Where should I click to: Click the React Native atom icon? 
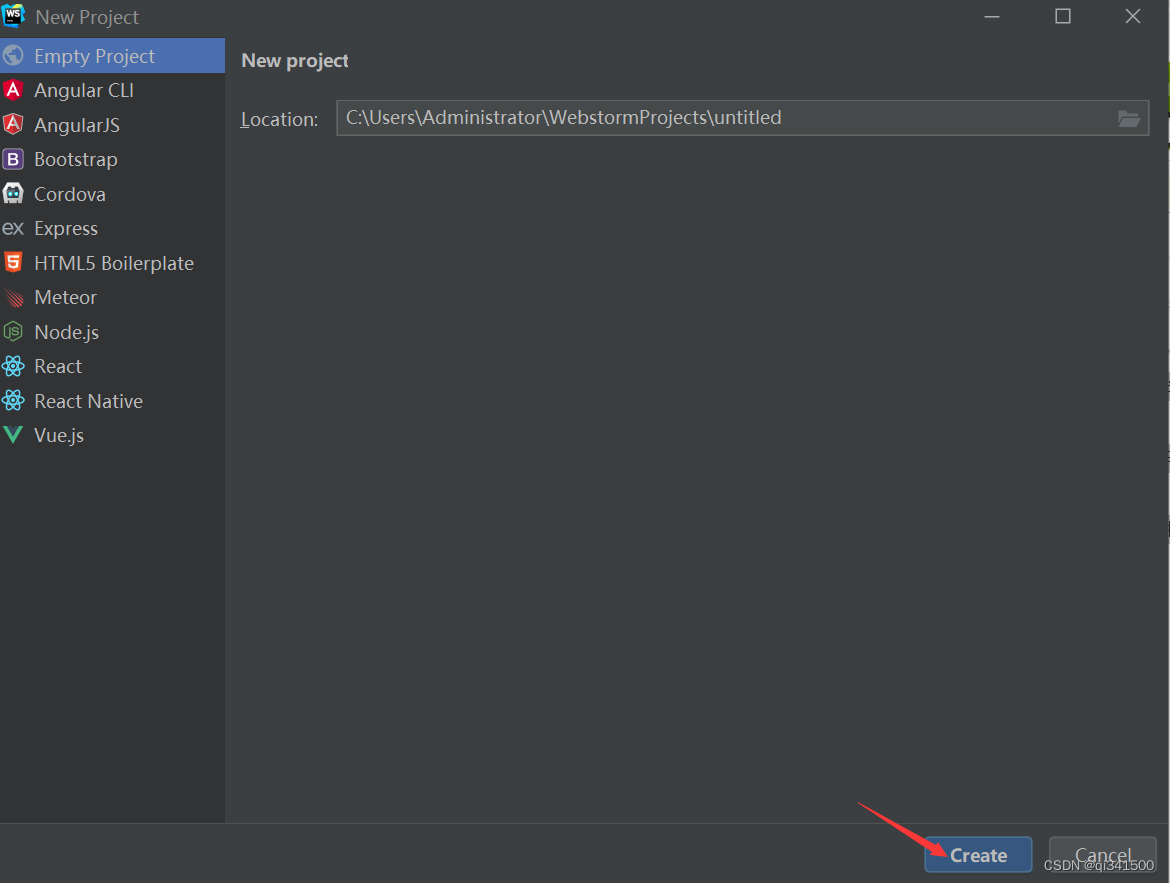(x=13, y=400)
